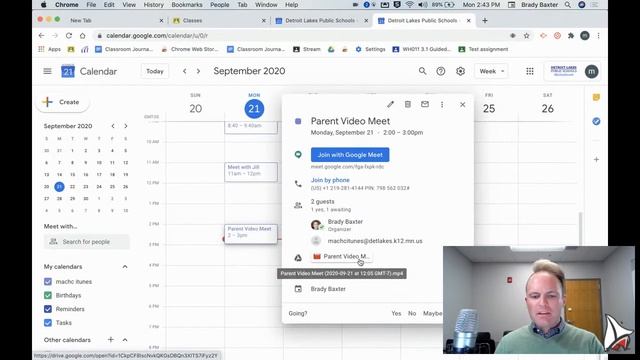Open the account avatar in Calendar
640x360 pixels.
pos(591,71)
